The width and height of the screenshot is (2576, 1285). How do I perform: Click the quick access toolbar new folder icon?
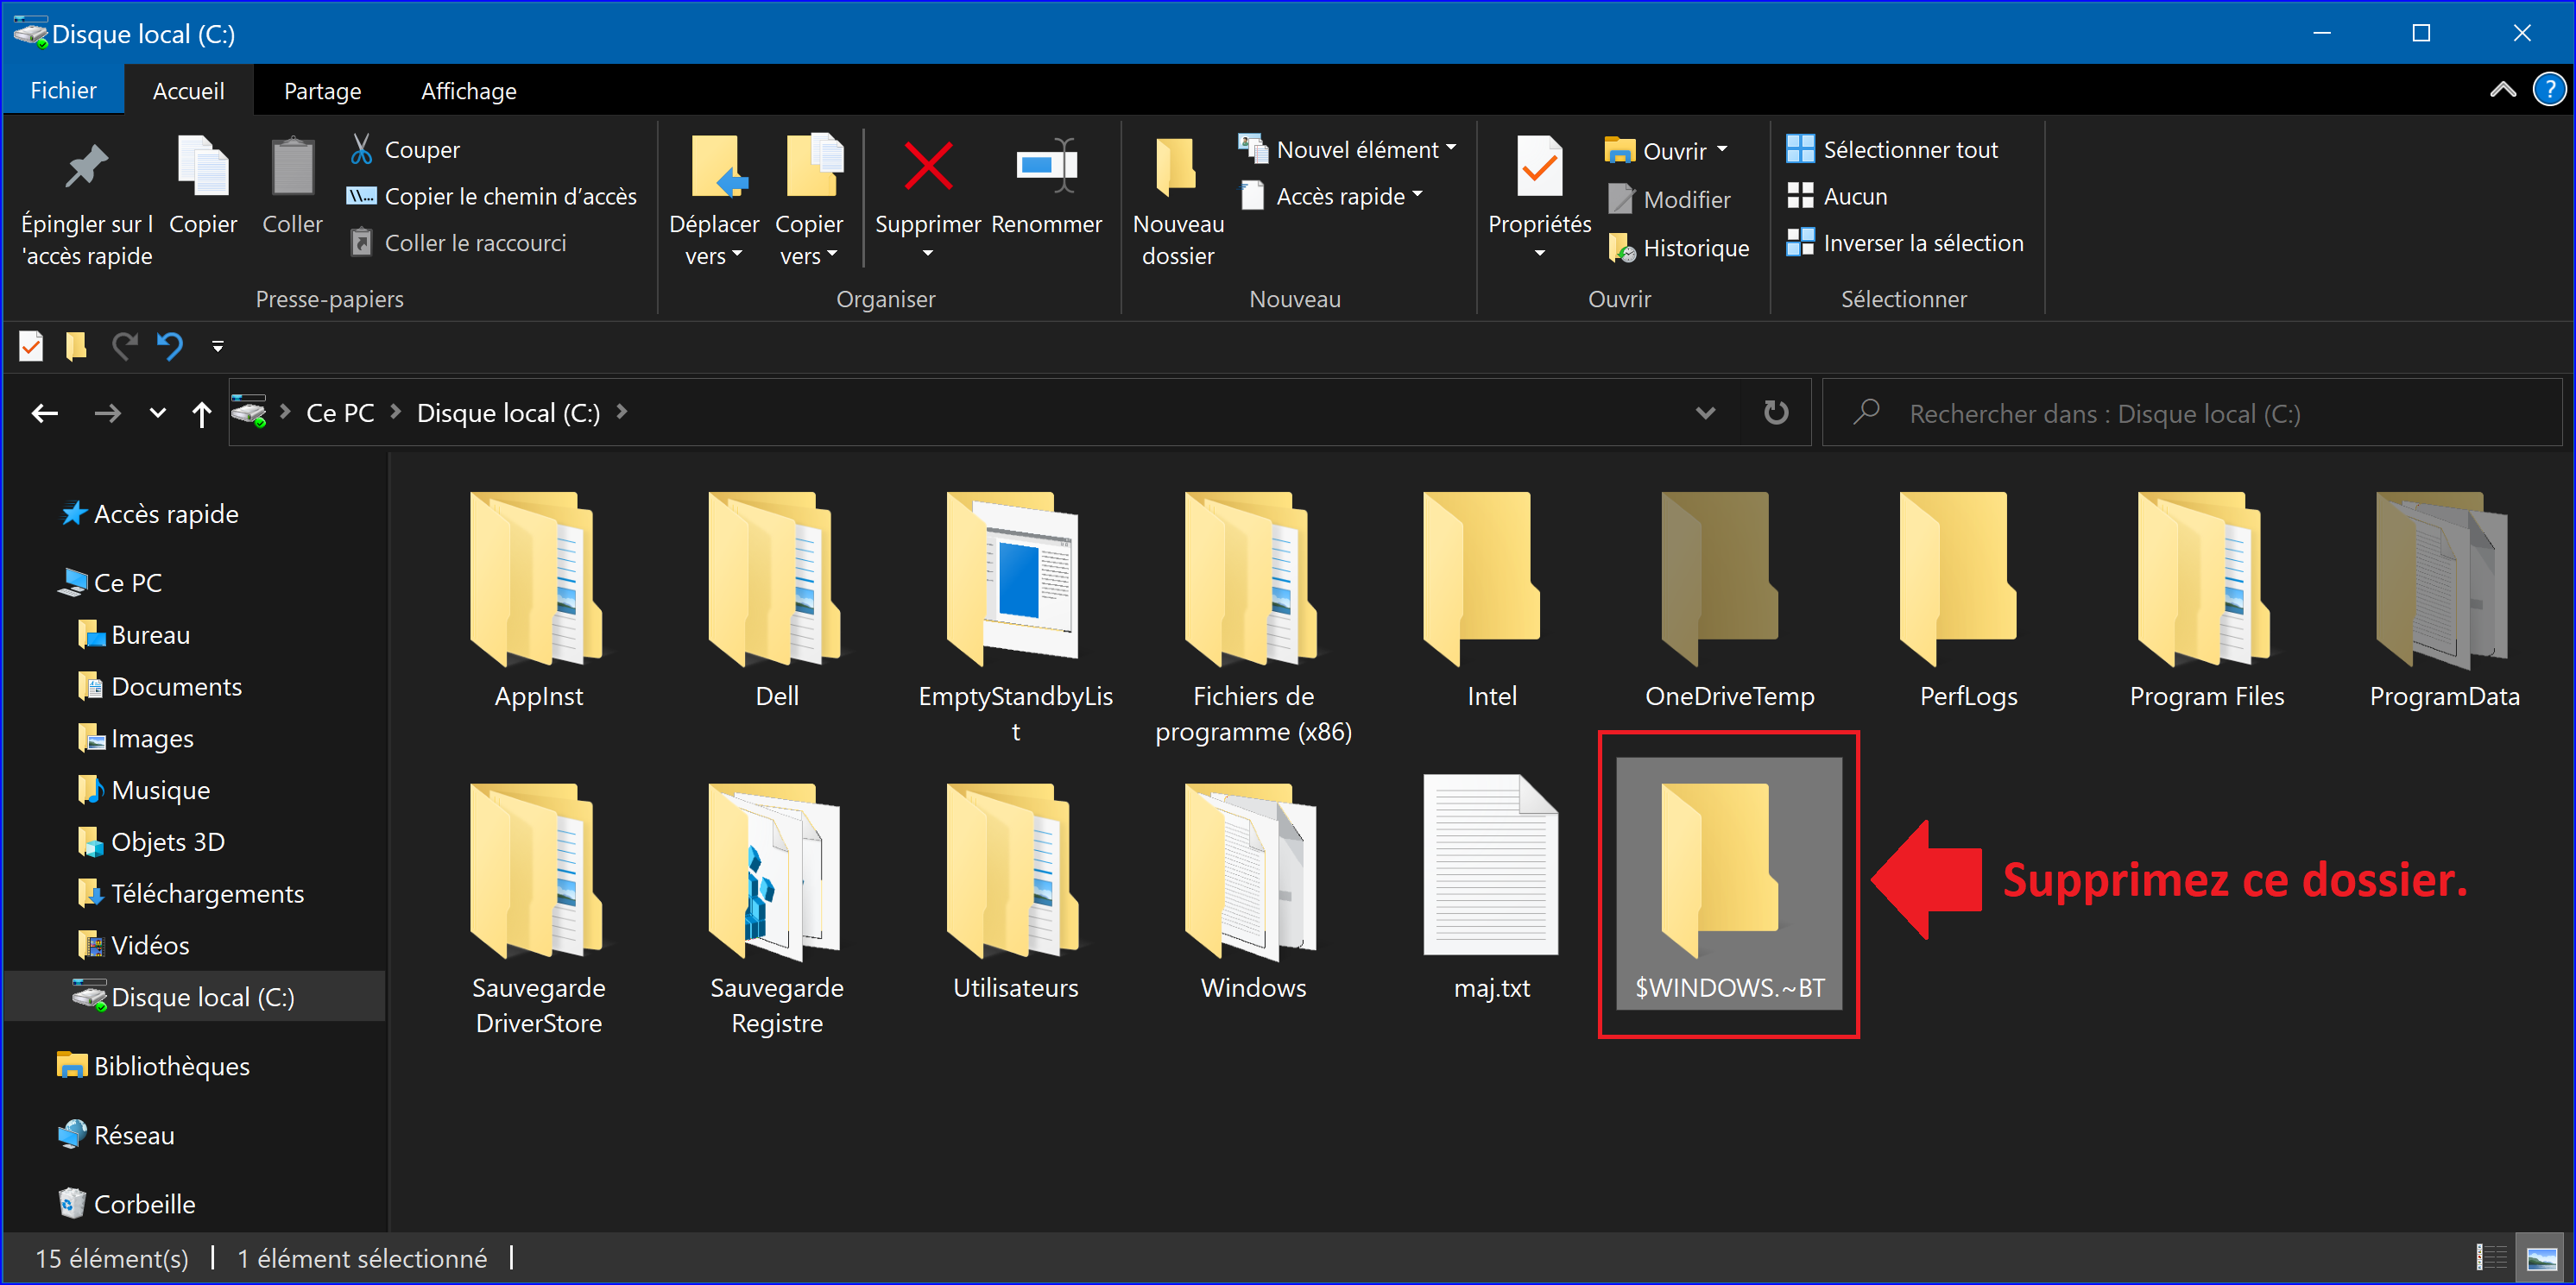click(76, 347)
